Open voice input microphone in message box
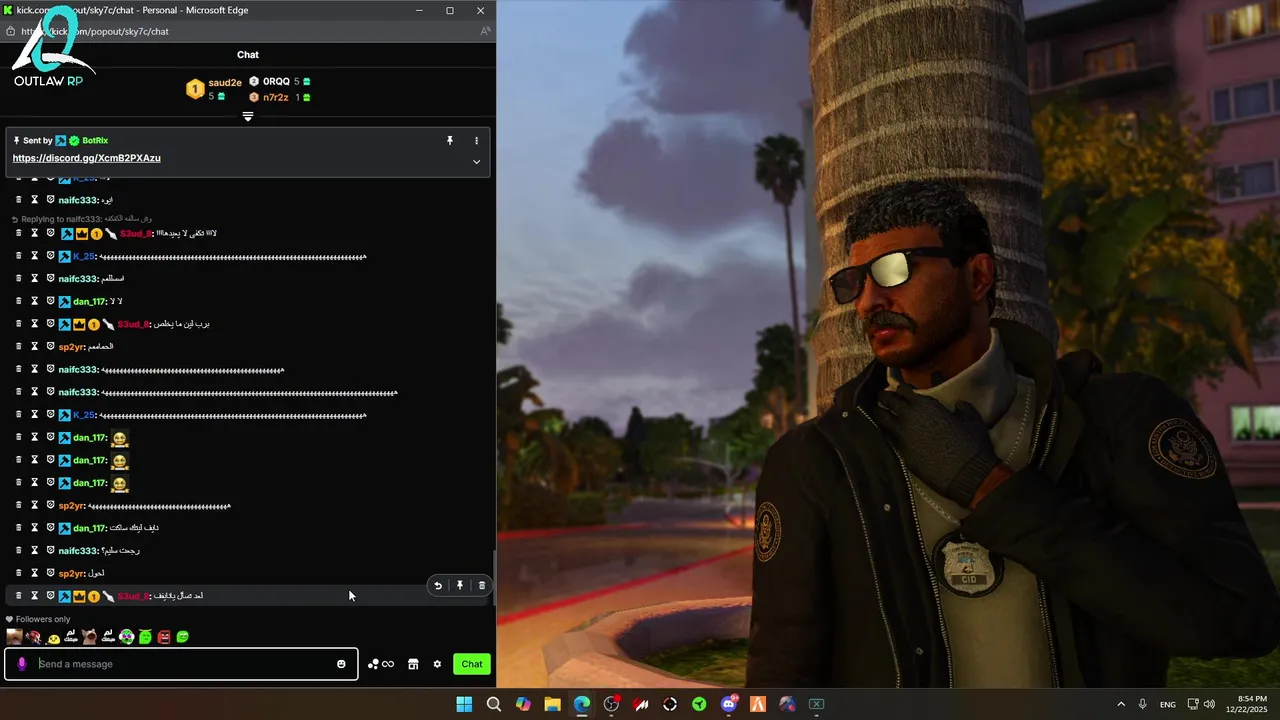Viewport: 1280px width, 720px height. [22, 664]
